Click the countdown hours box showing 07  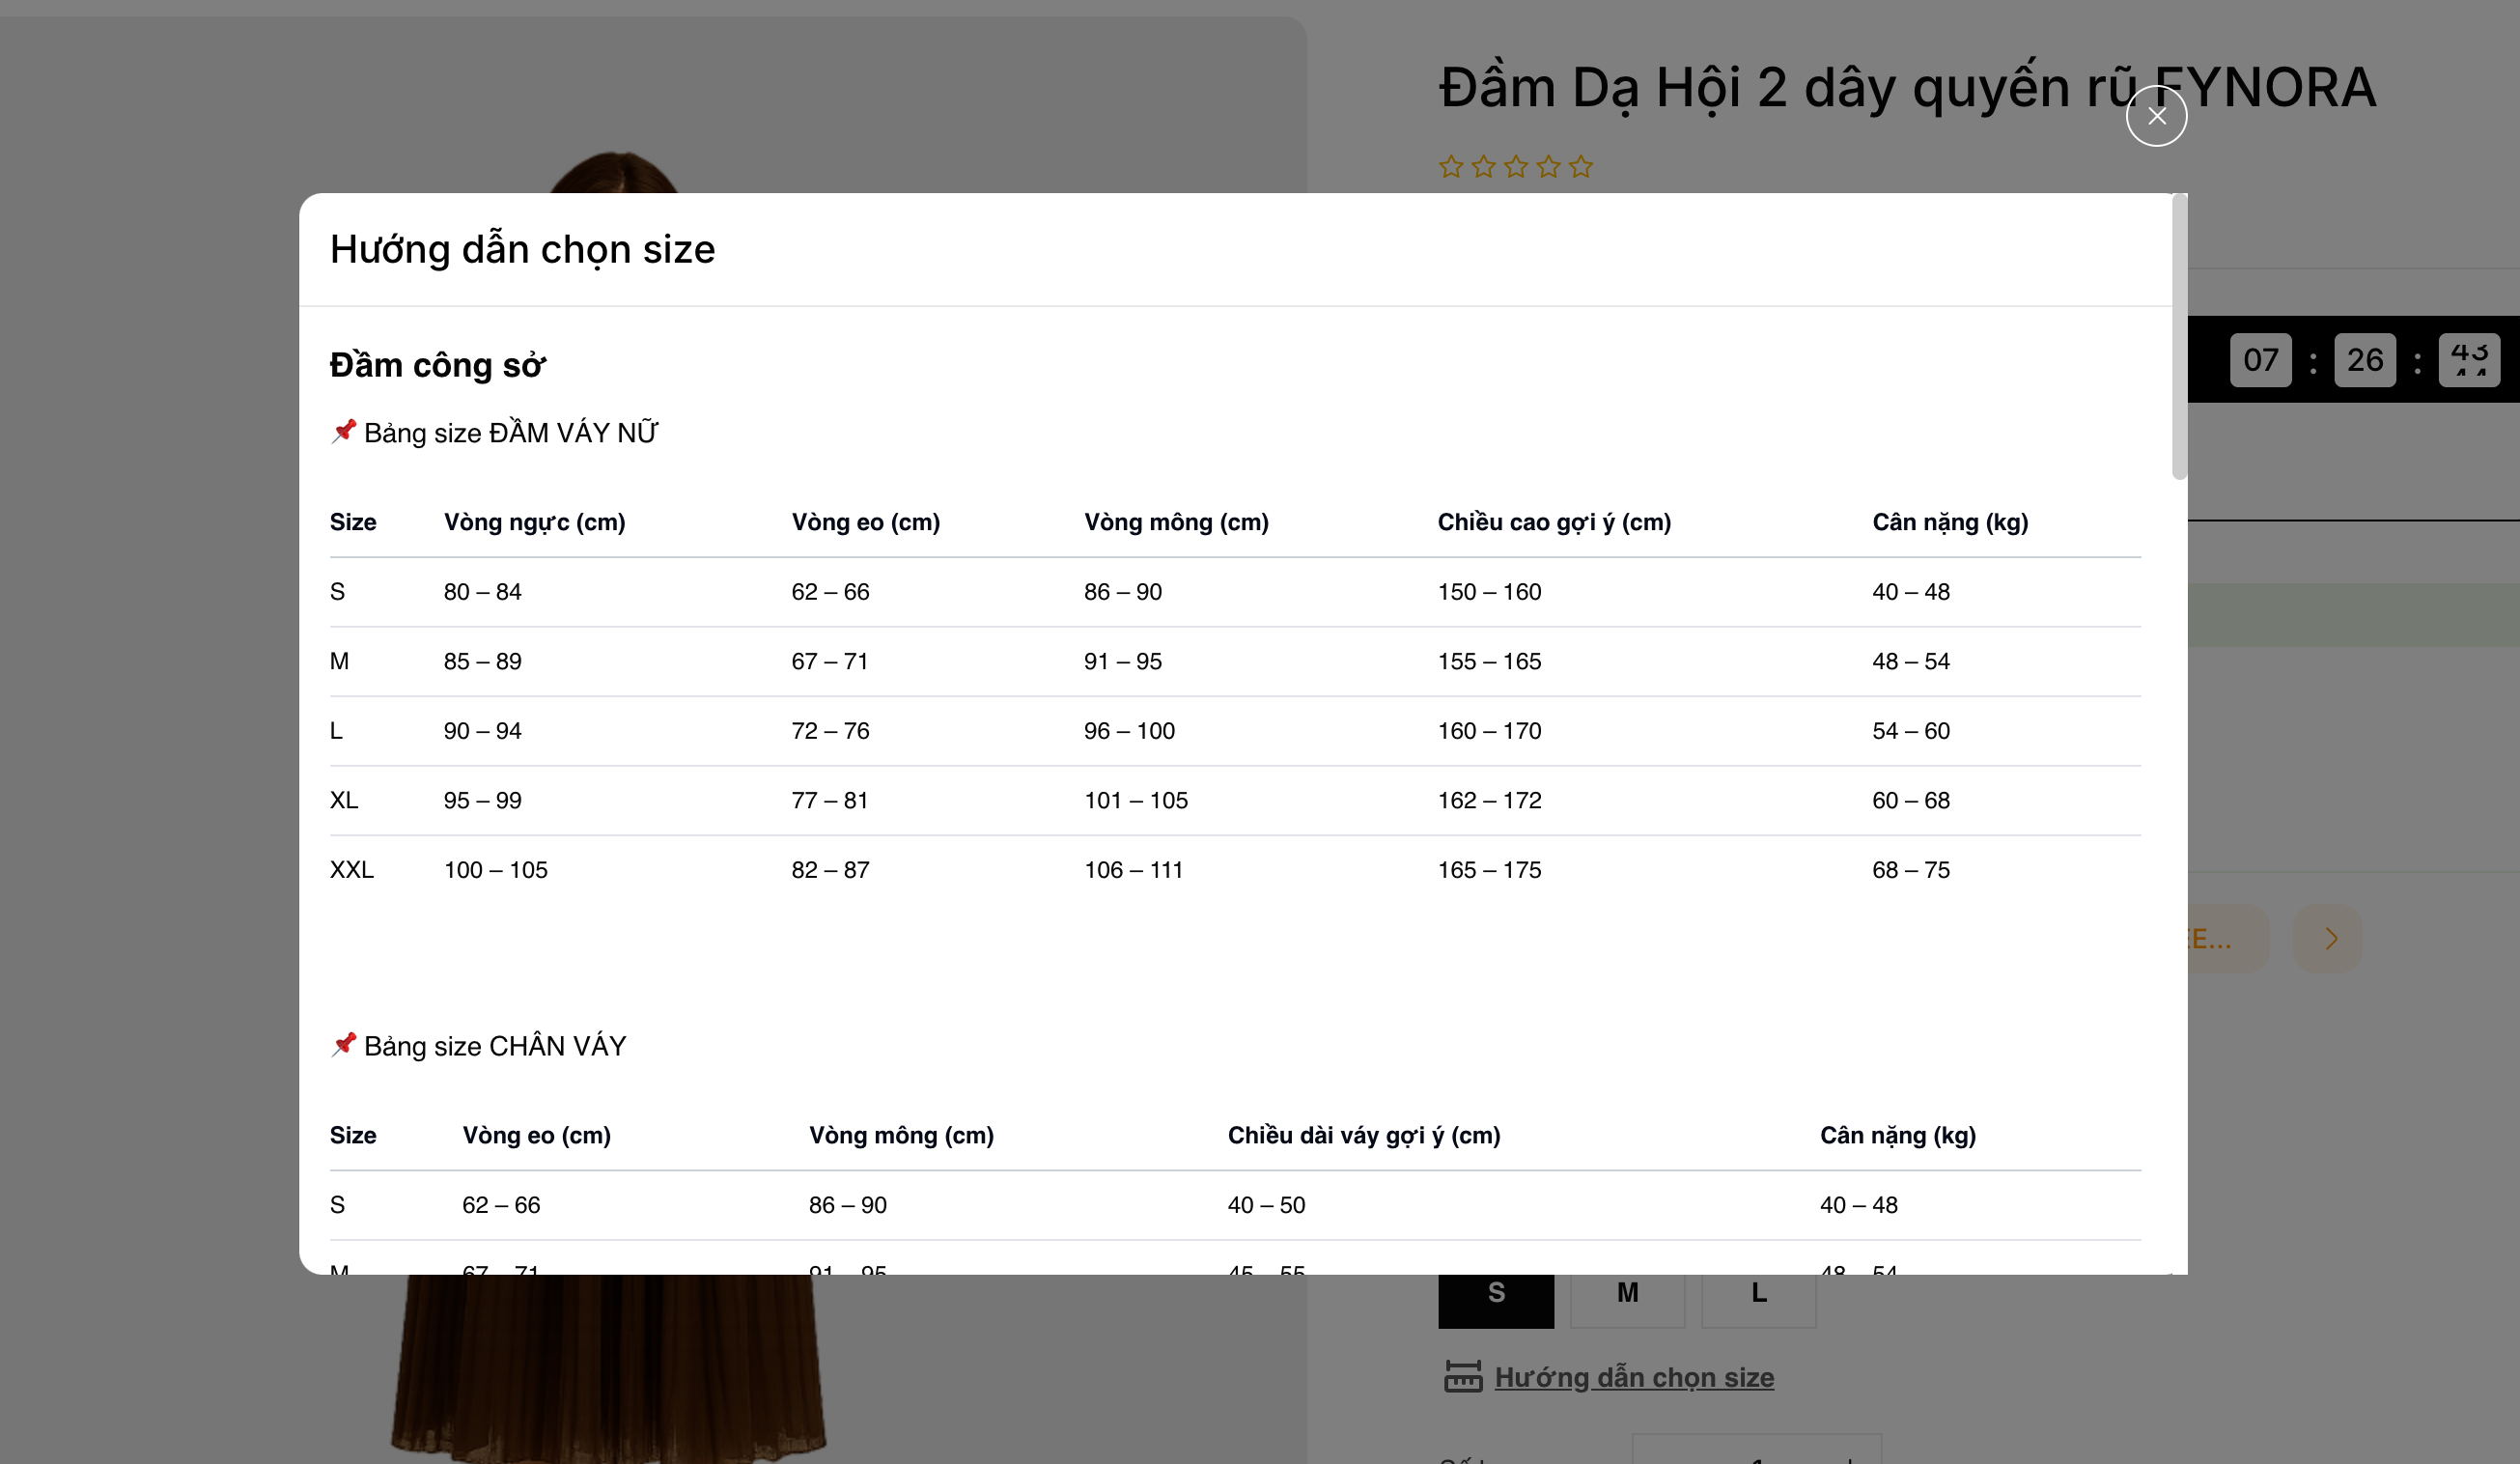[2260, 360]
